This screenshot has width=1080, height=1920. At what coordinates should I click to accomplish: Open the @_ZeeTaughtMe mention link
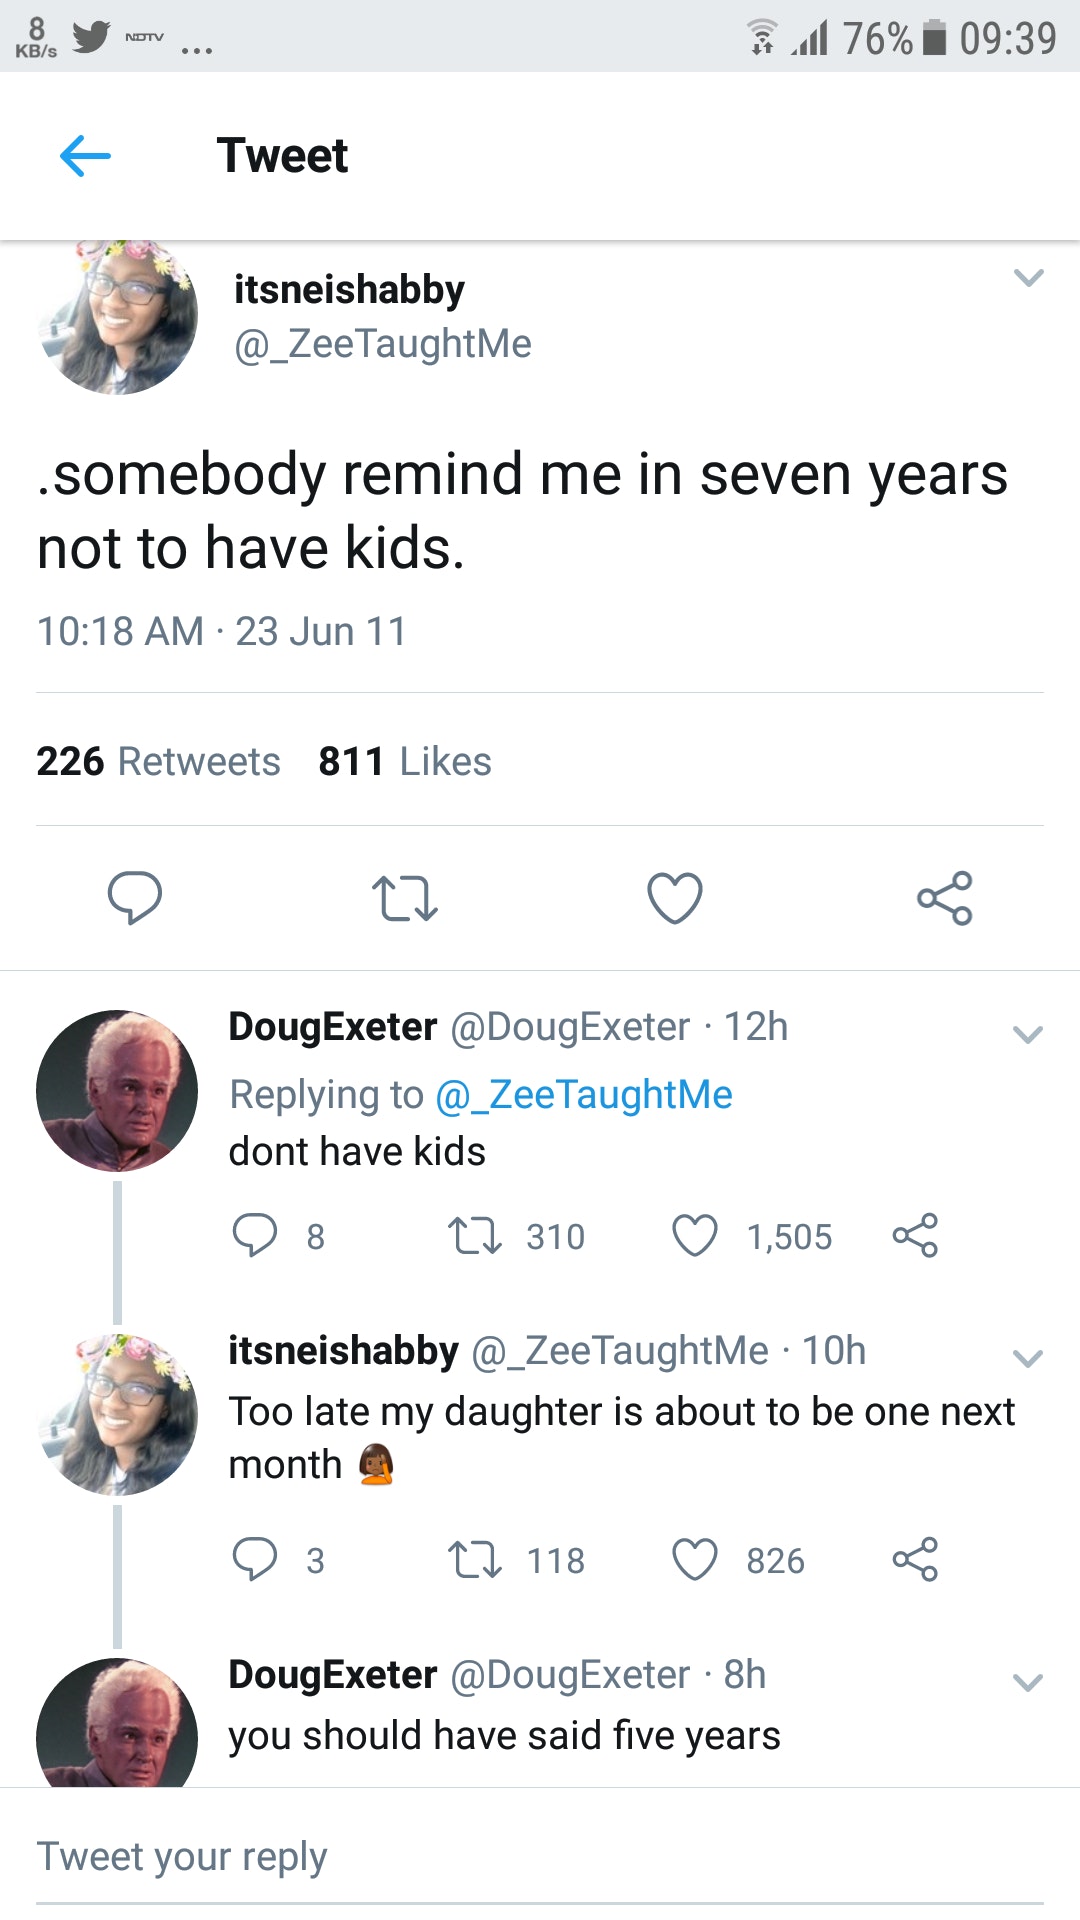tap(584, 1095)
